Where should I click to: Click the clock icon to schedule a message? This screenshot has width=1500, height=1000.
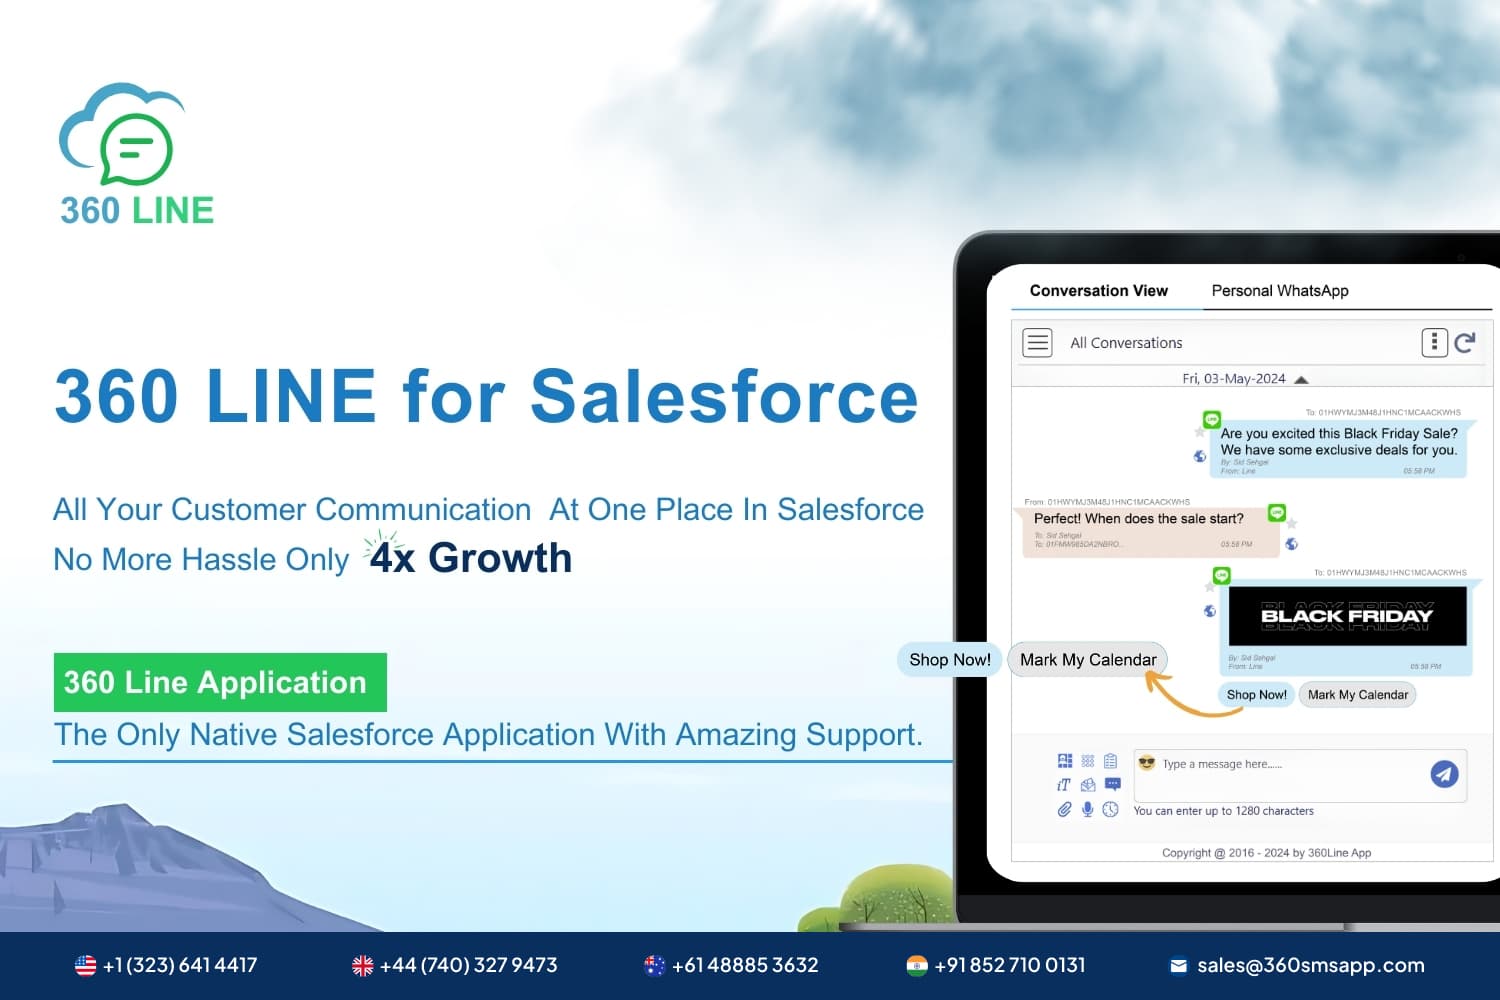point(1110,809)
